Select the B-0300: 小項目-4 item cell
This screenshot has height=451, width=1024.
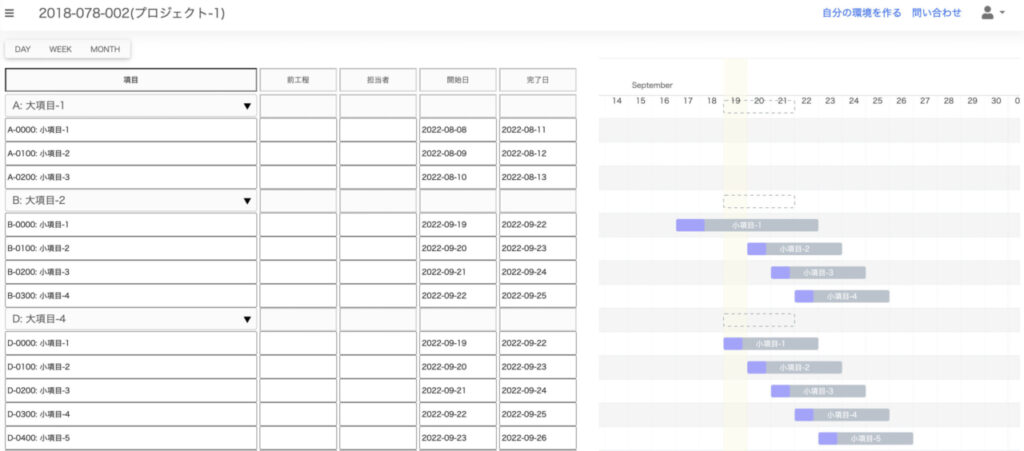click(131, 296)
